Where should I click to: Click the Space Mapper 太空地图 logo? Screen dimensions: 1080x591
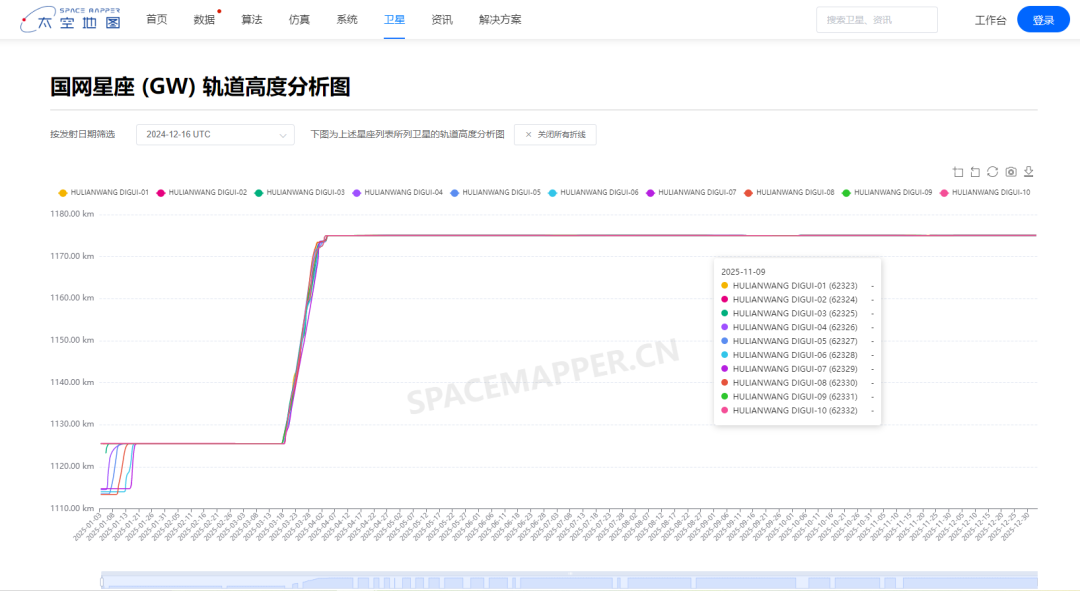[71, 19]
